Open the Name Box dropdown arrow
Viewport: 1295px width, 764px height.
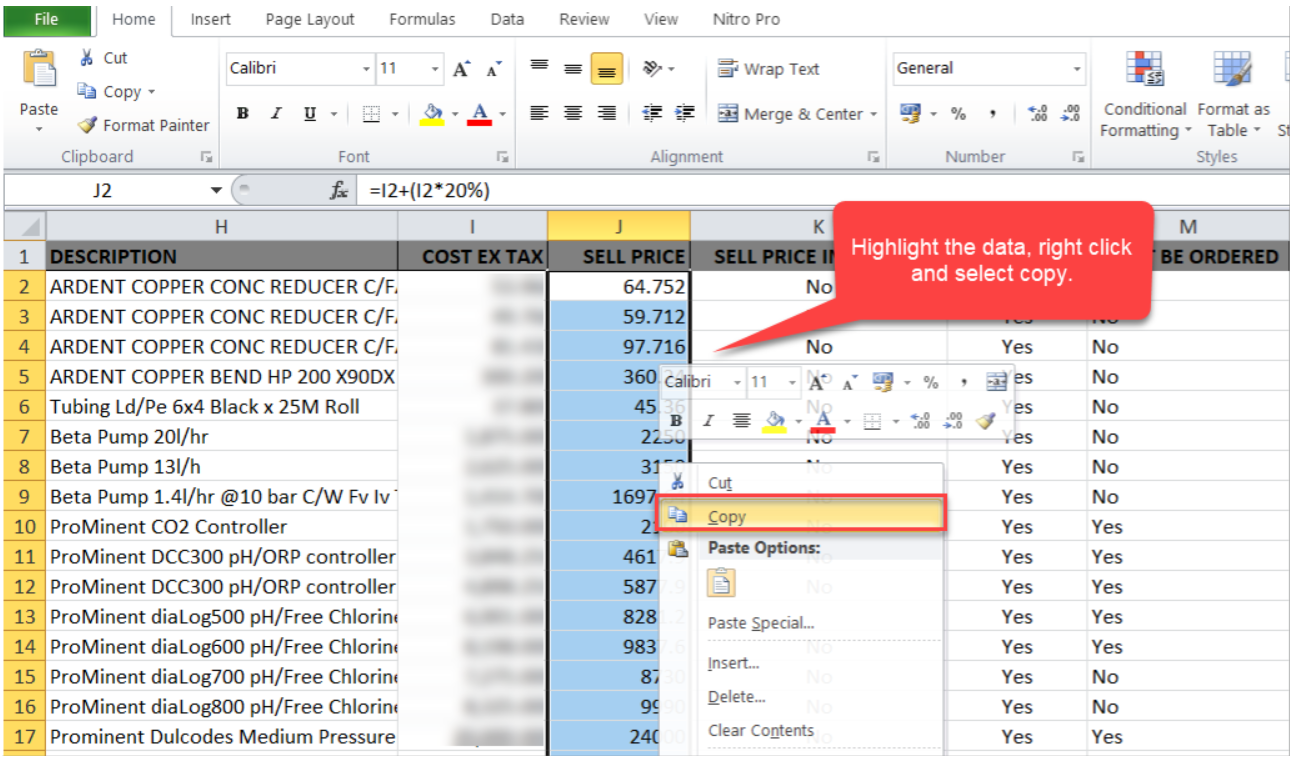click(x=216, y=190)
